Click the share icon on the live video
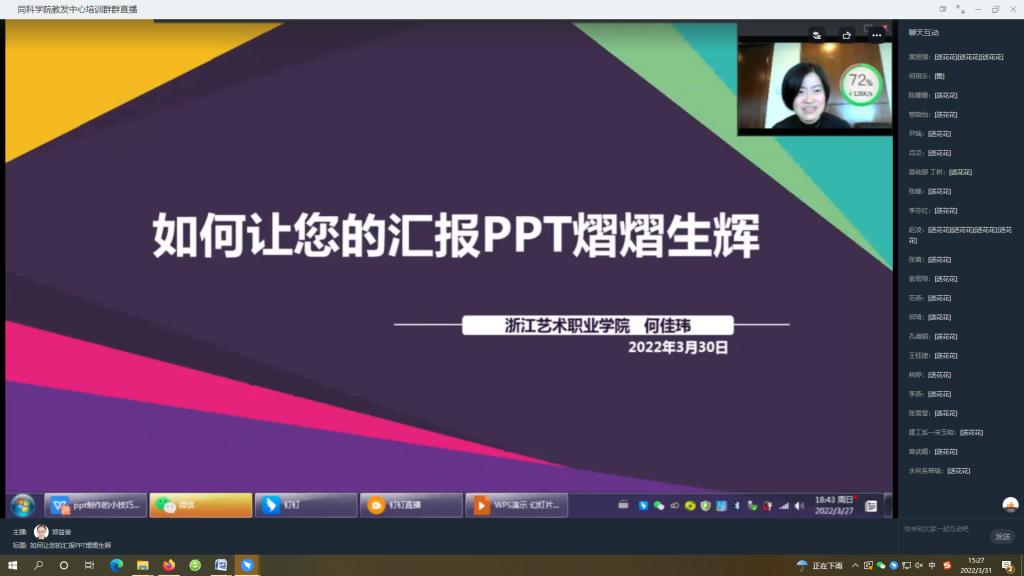The height and width of the screenshot is (576, 1024). [847, 35]
